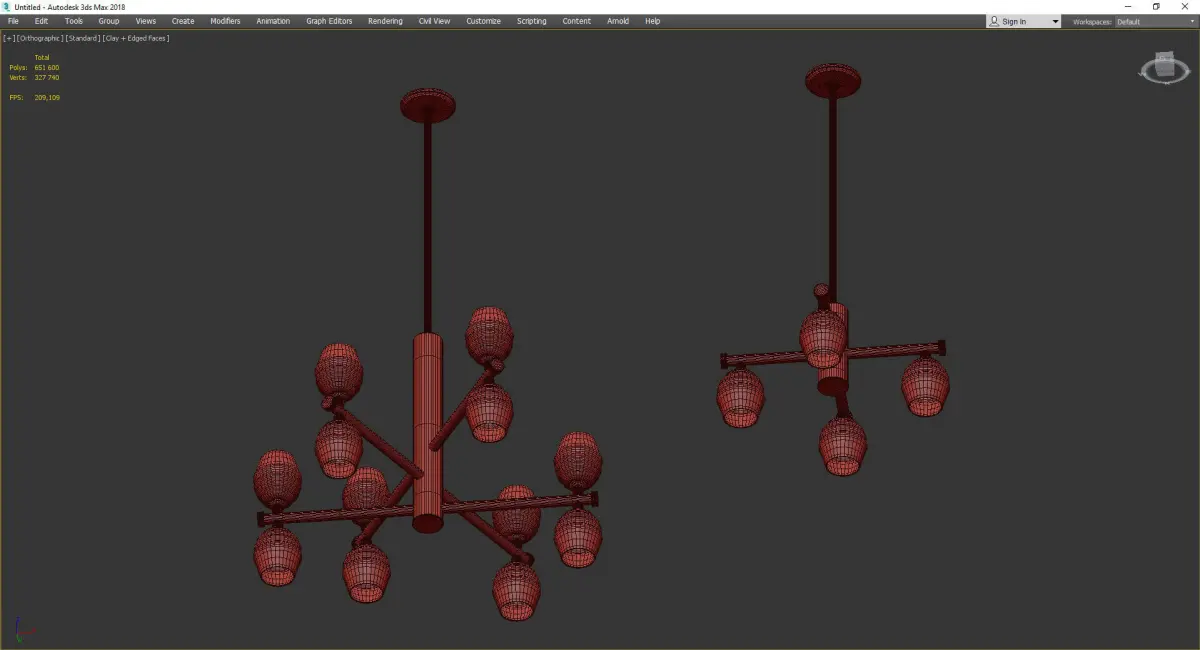Open the Views menu
This screenshot has width=1200, height=650.
[146, 21]
